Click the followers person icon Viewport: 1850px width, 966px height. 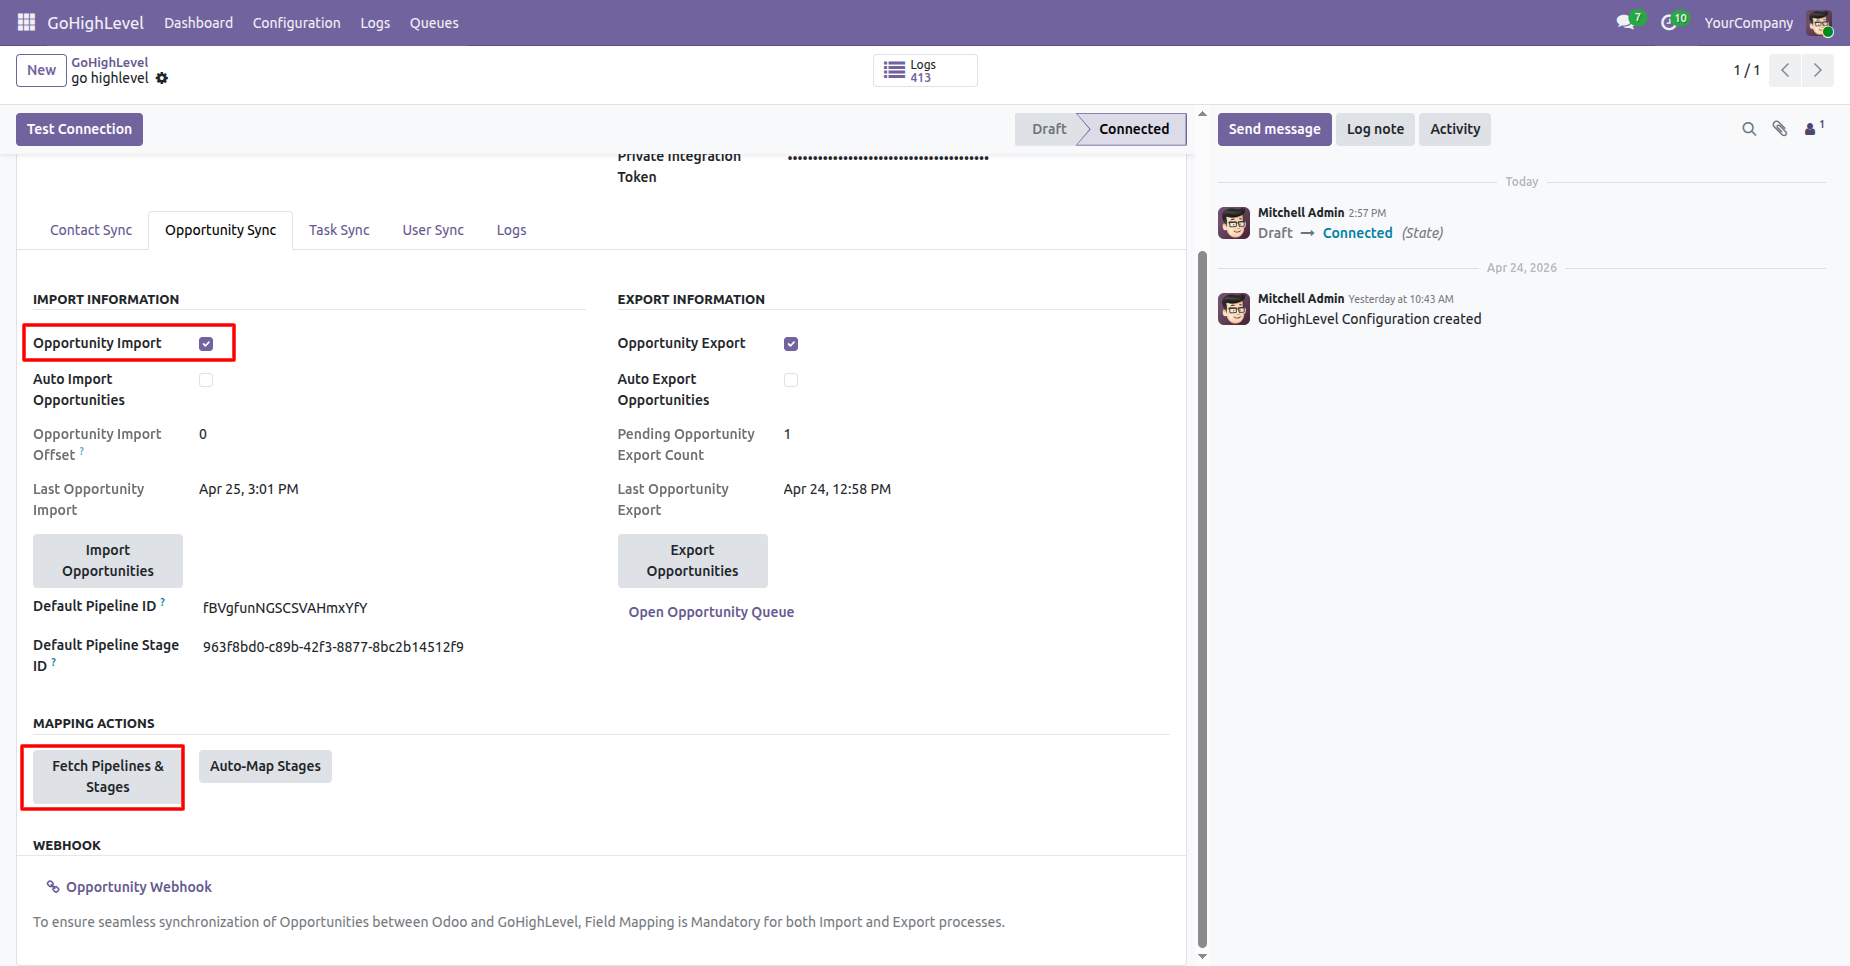pos(1810,129)
